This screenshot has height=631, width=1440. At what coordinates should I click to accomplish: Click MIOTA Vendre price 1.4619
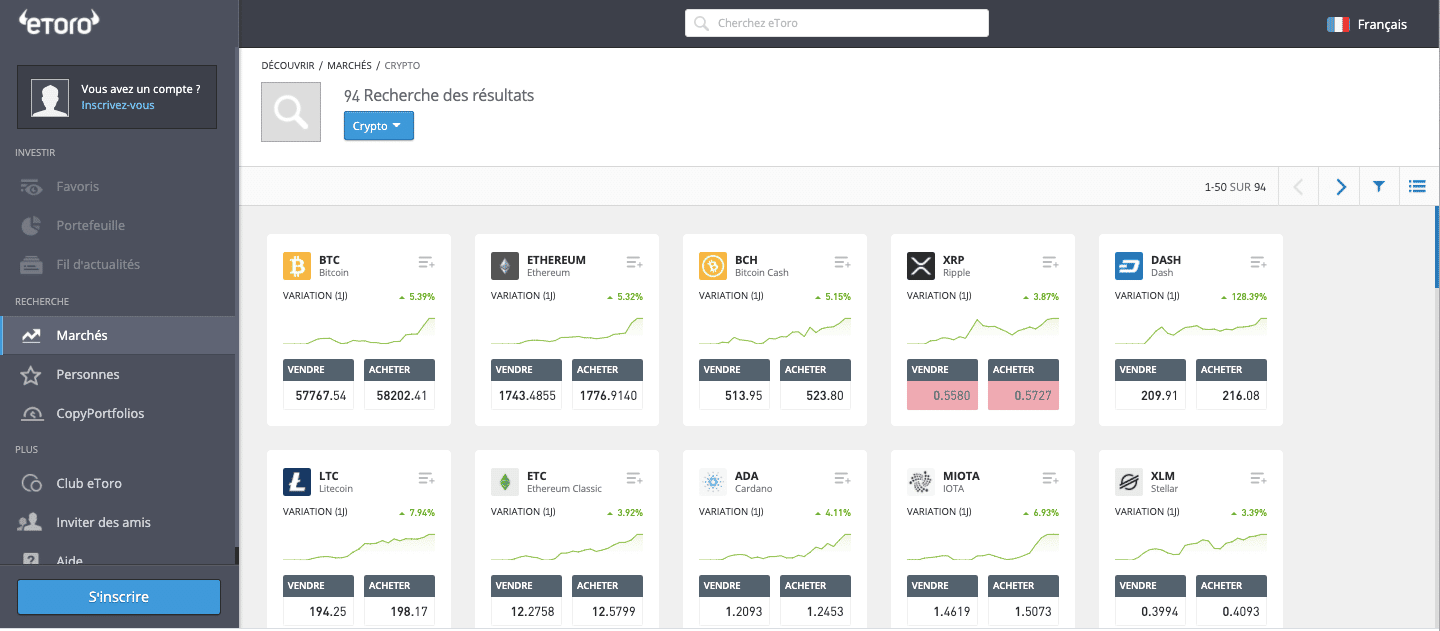(x=943, y=612)
